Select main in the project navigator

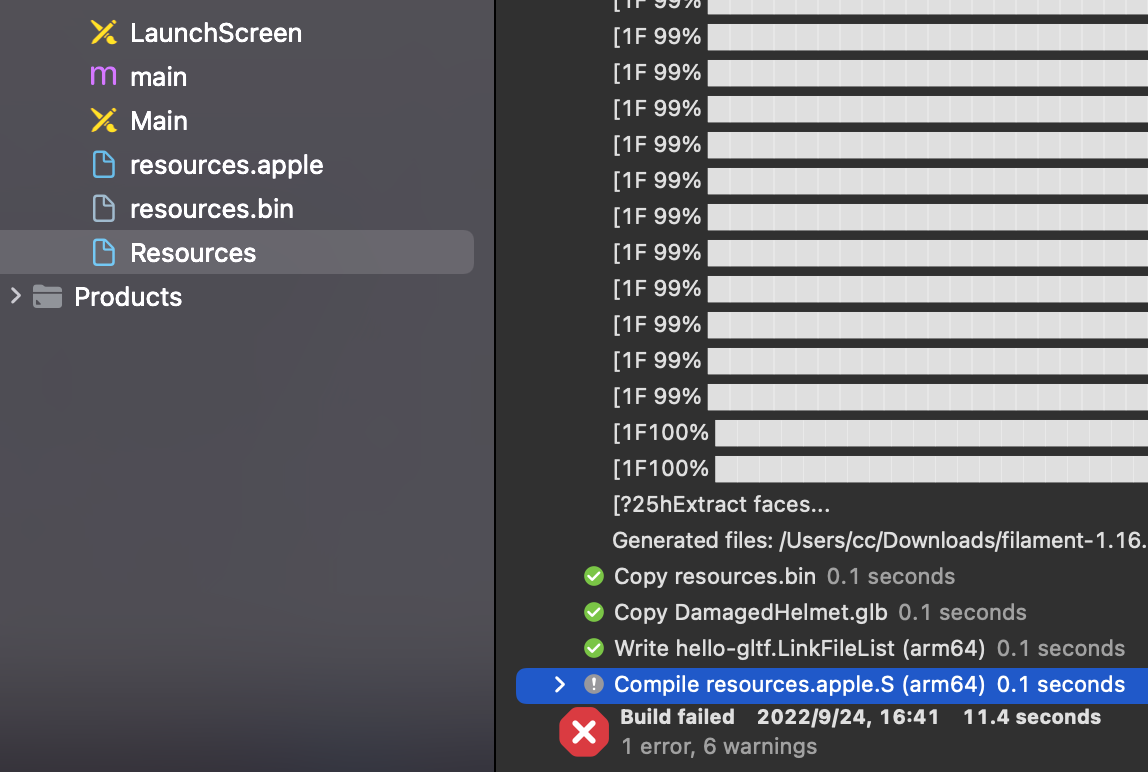pyautogui.click(x=157, y=76)
